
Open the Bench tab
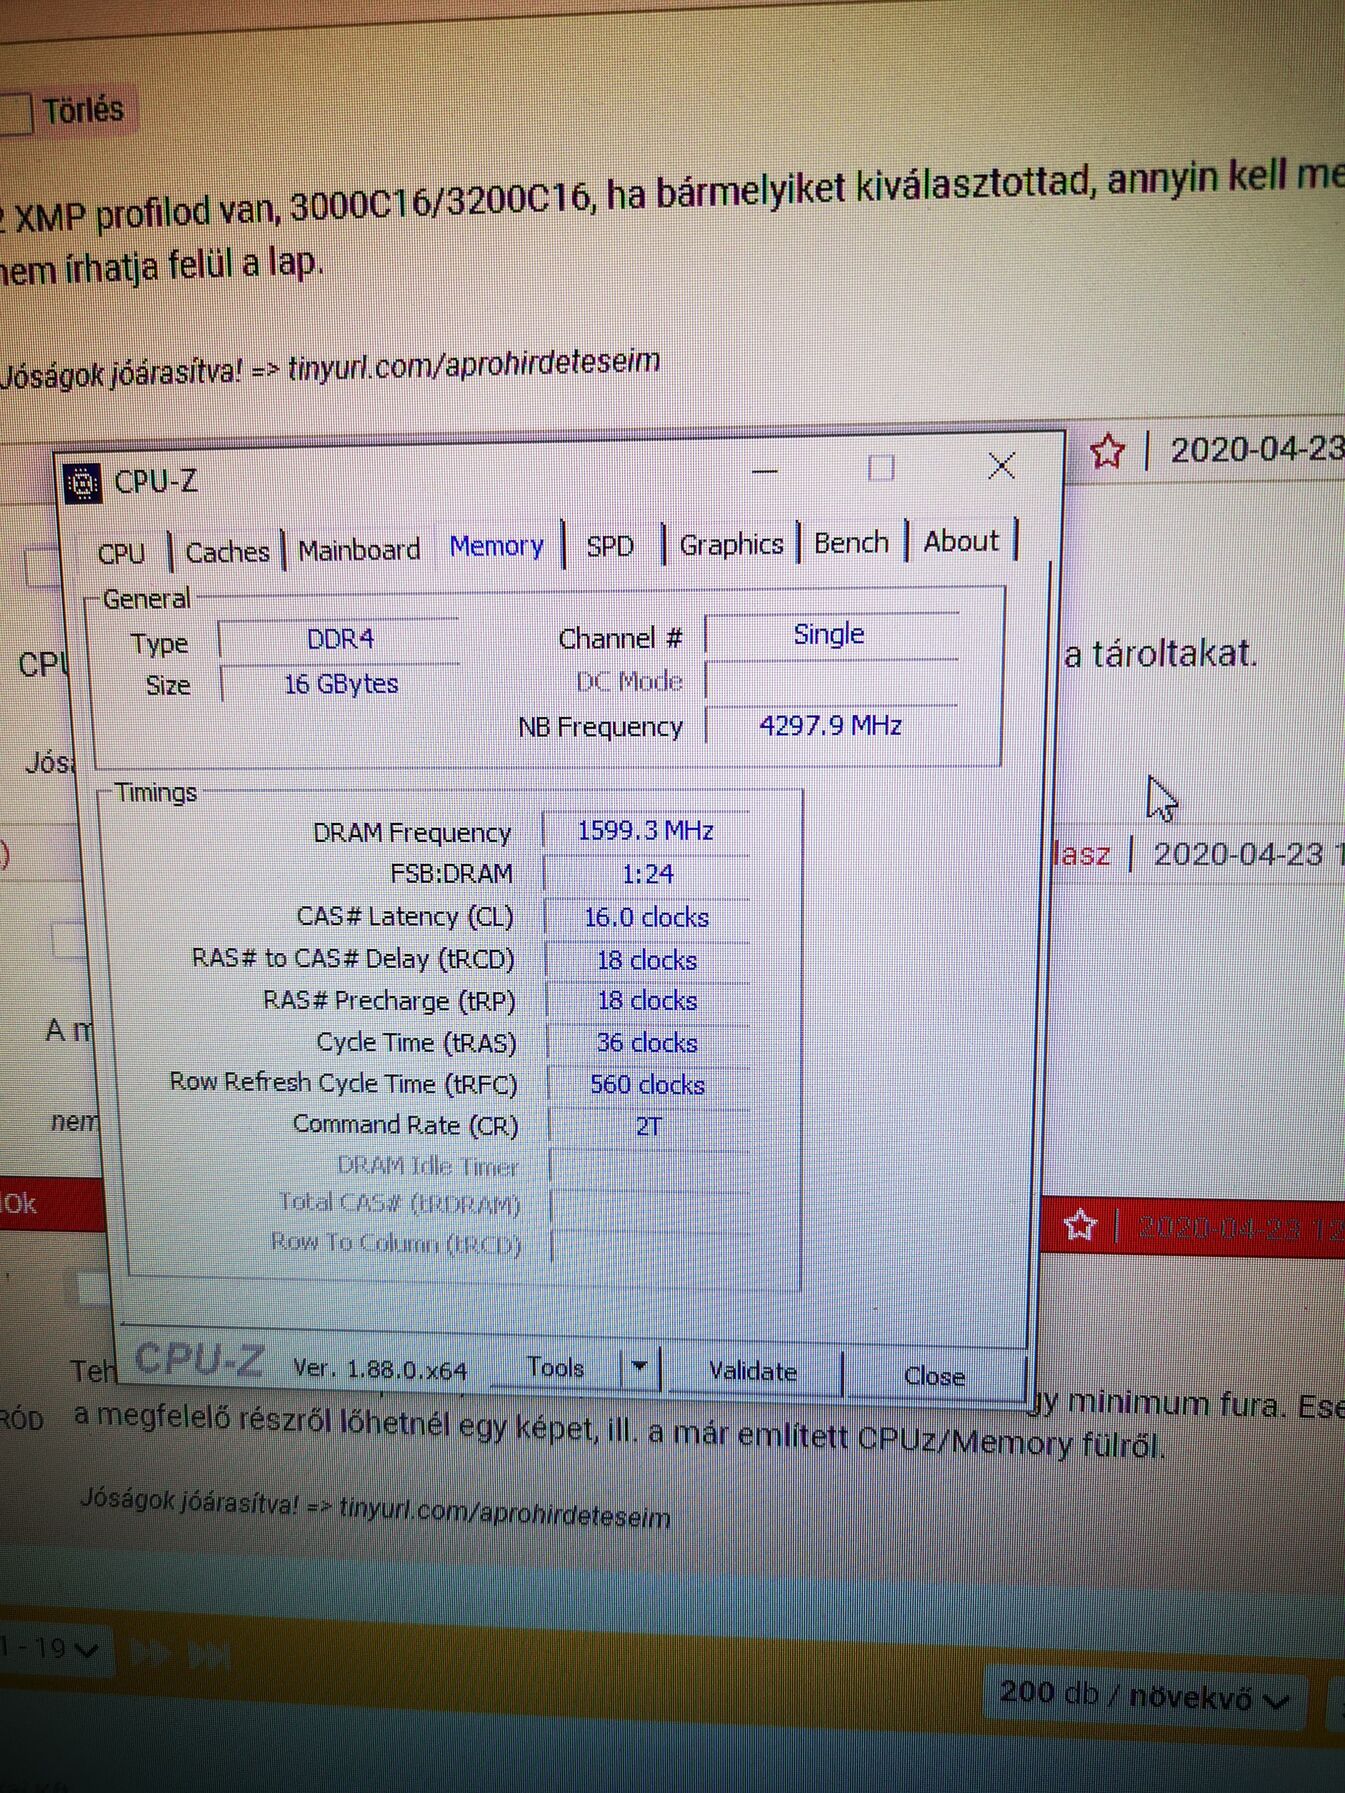851,543
